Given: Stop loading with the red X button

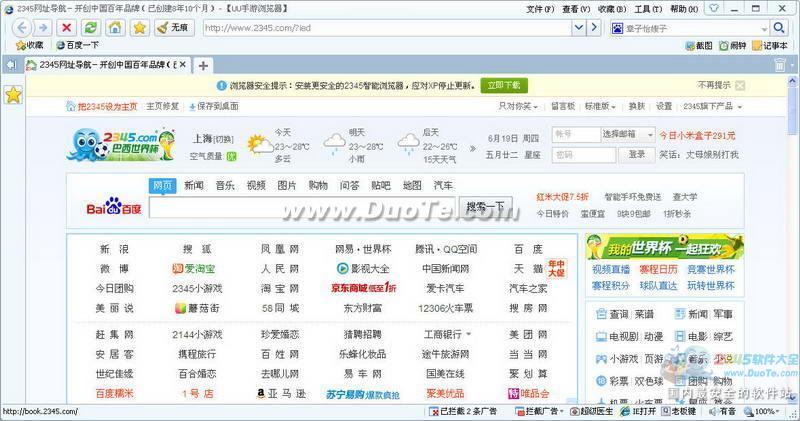Looking at the screenshot, I should [66, 28].
